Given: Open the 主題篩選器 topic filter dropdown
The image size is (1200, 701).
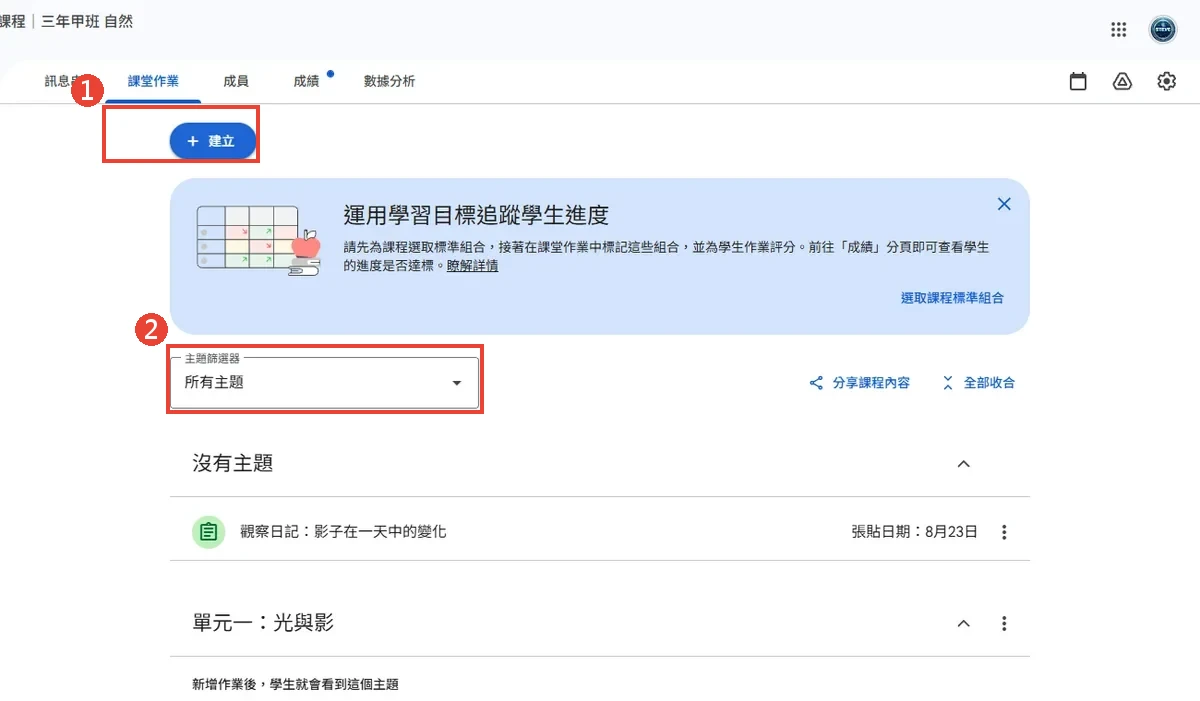Looking at the screenshot, I should pyautogui.click(x=324, y=382).
